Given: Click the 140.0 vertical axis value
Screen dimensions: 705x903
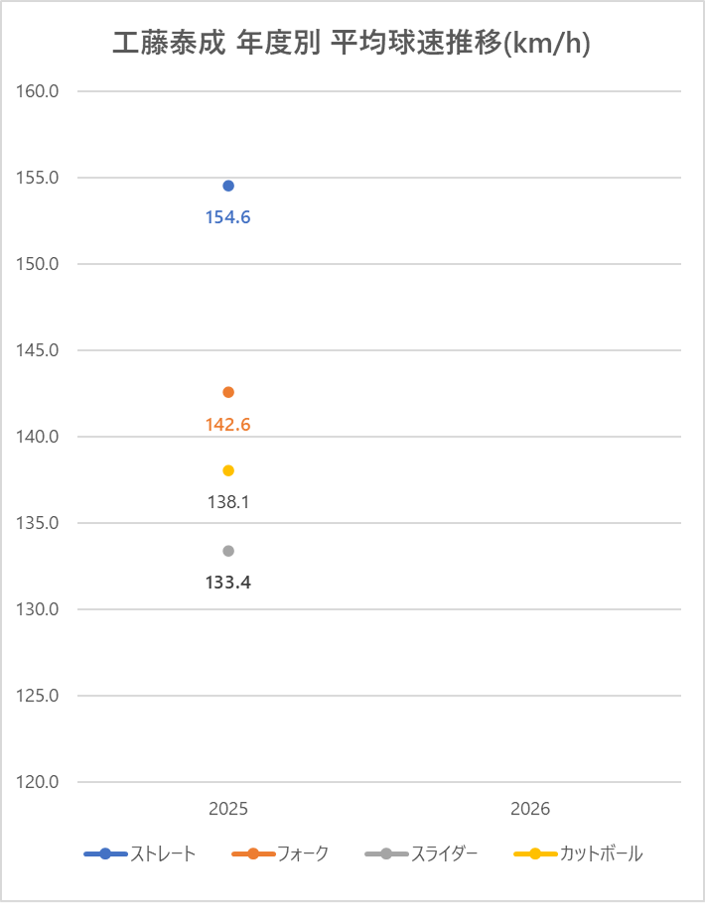Looking at the screenshot, I should click(x=39, y=437).
